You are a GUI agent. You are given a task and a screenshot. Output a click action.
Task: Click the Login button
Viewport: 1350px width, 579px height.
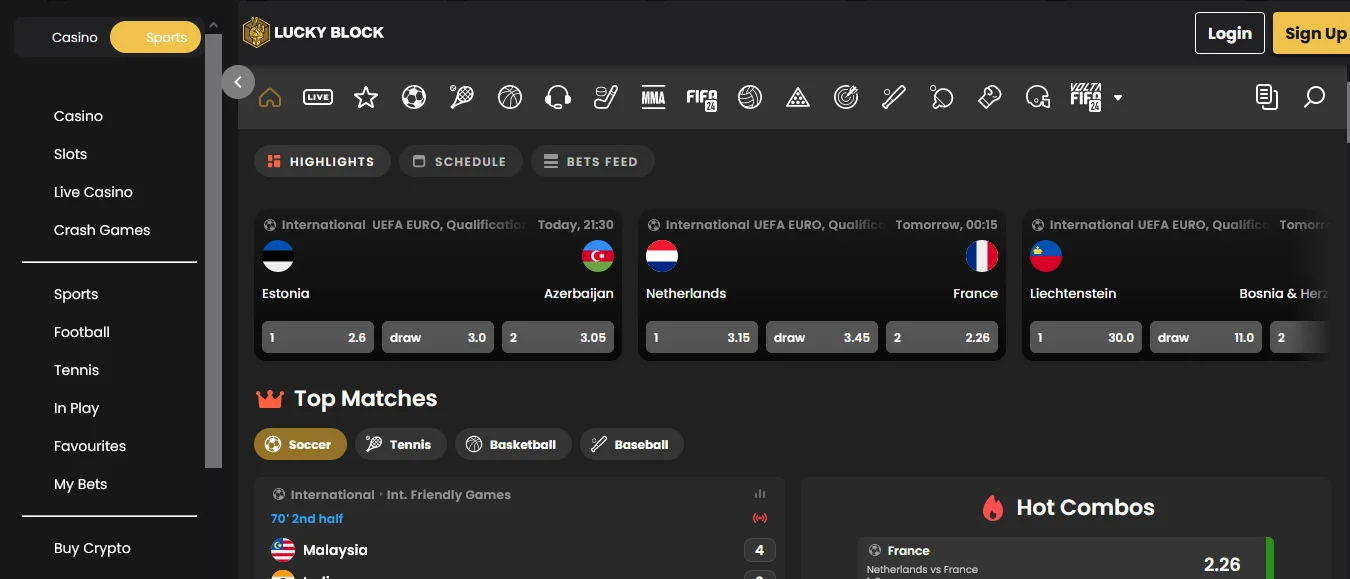coord(1230,33)
